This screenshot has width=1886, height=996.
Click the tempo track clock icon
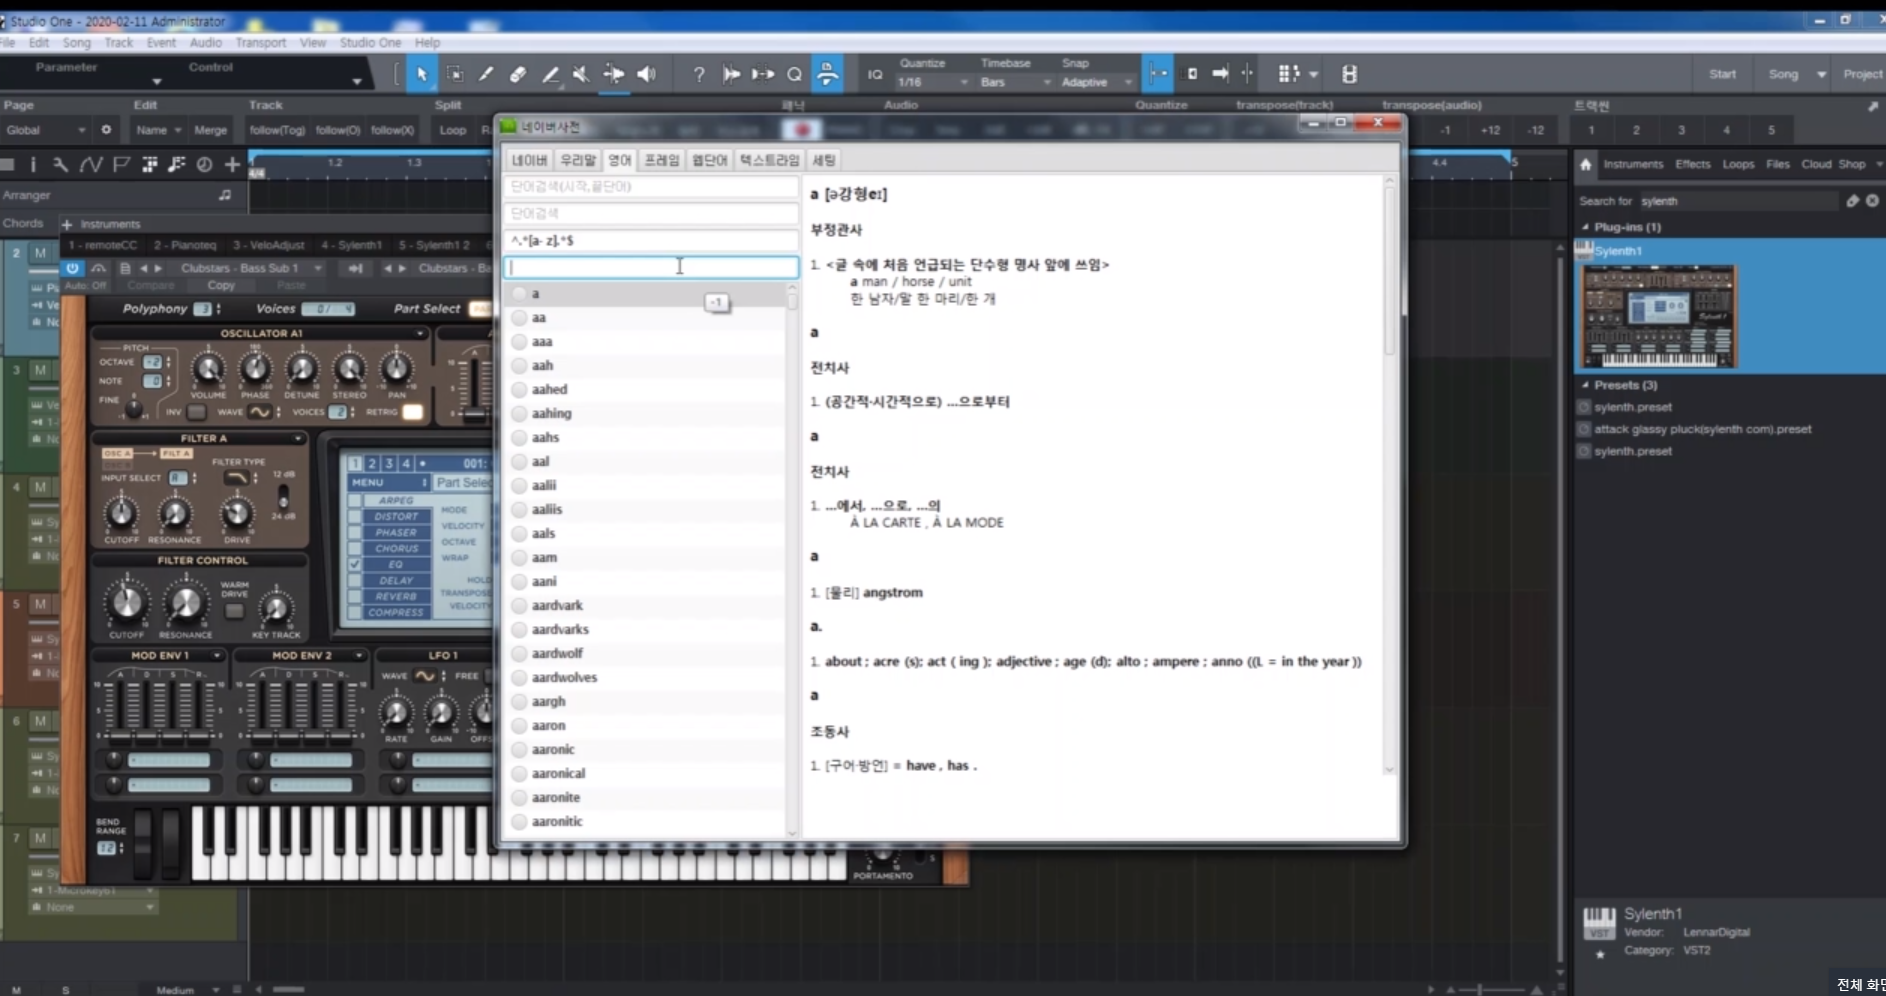pyautogui.click(x=204, y=164)
